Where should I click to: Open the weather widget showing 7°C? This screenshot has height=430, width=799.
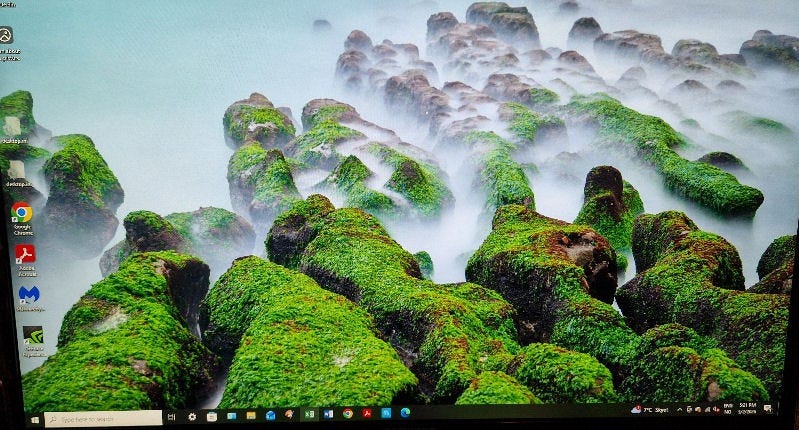[x=649, y=410]
